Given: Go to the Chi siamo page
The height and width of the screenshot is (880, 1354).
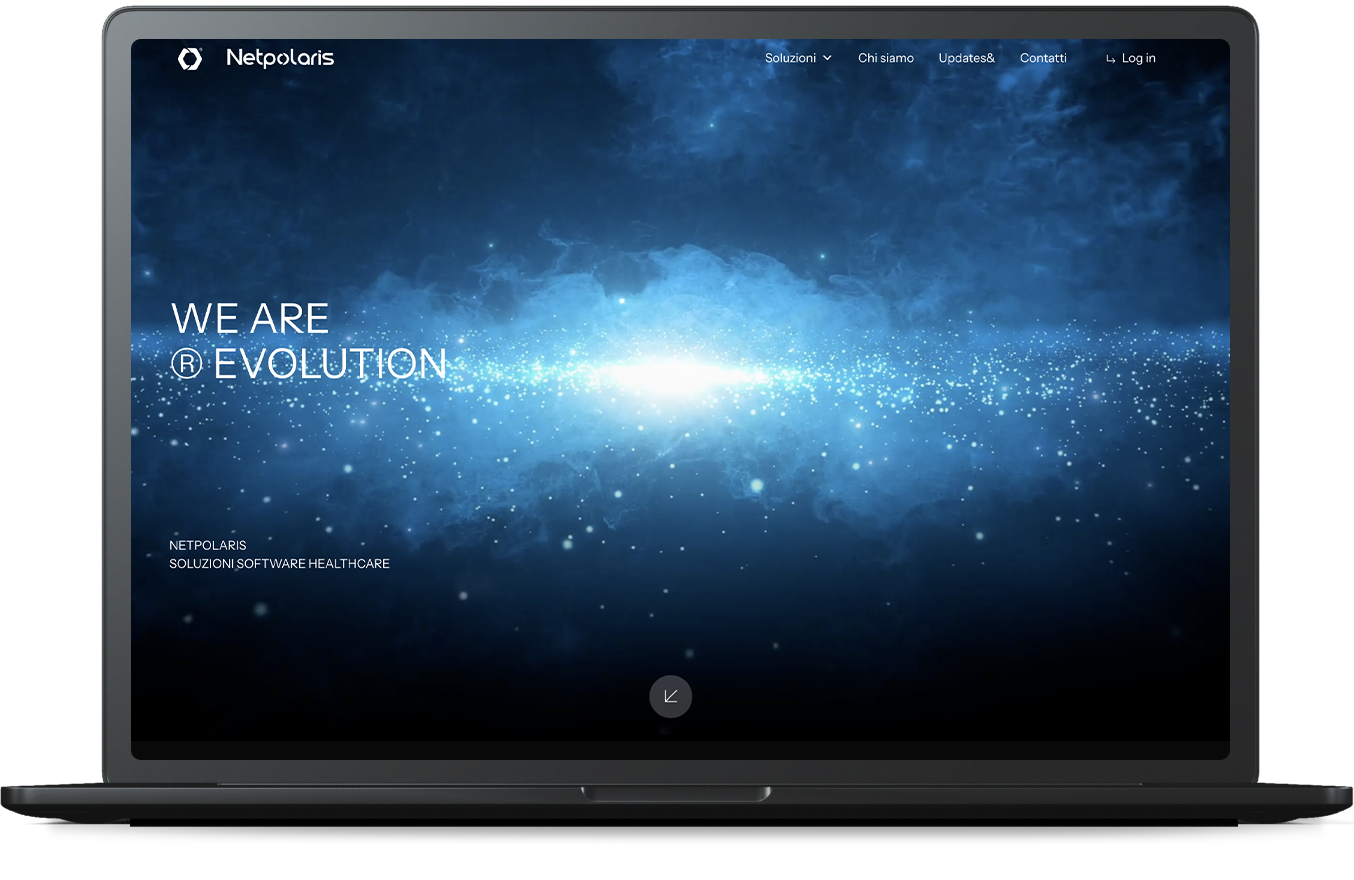Looking at the screenshot, I should point(885,58).
